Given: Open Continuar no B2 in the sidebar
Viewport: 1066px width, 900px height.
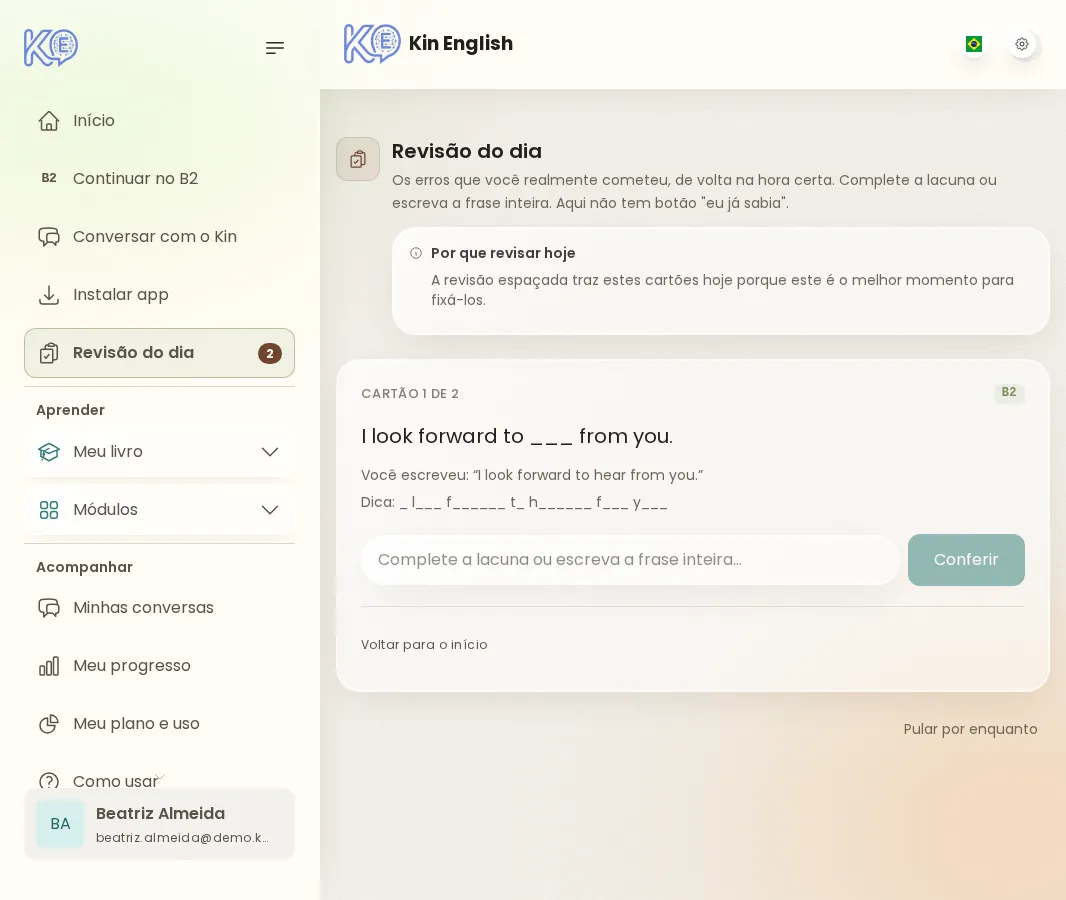Looking at the screenshot, I should pyautogui.click(x=160, y=179).
